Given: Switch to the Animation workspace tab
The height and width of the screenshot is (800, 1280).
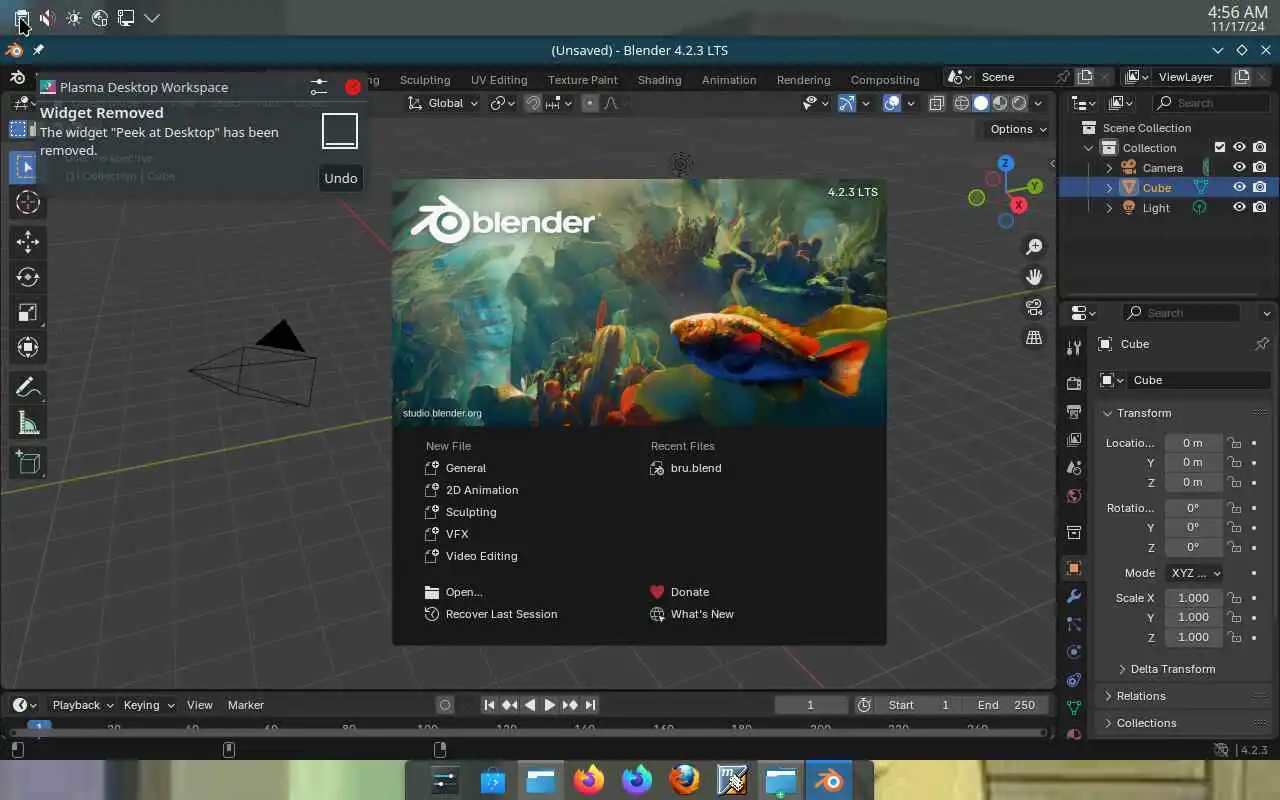Looking at the screenshot, I should tap(729, 80).
